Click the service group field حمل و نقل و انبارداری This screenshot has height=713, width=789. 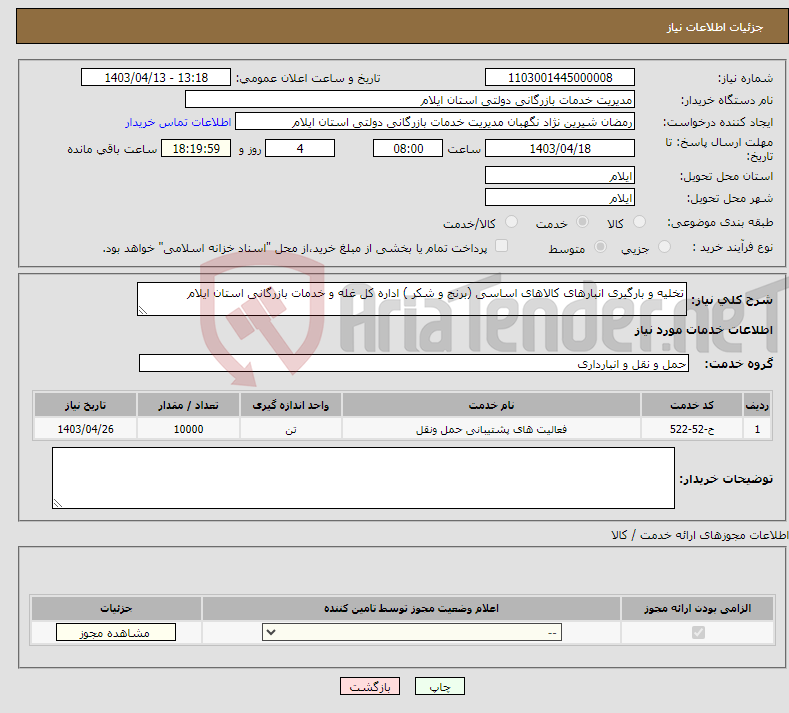point(414,363)
